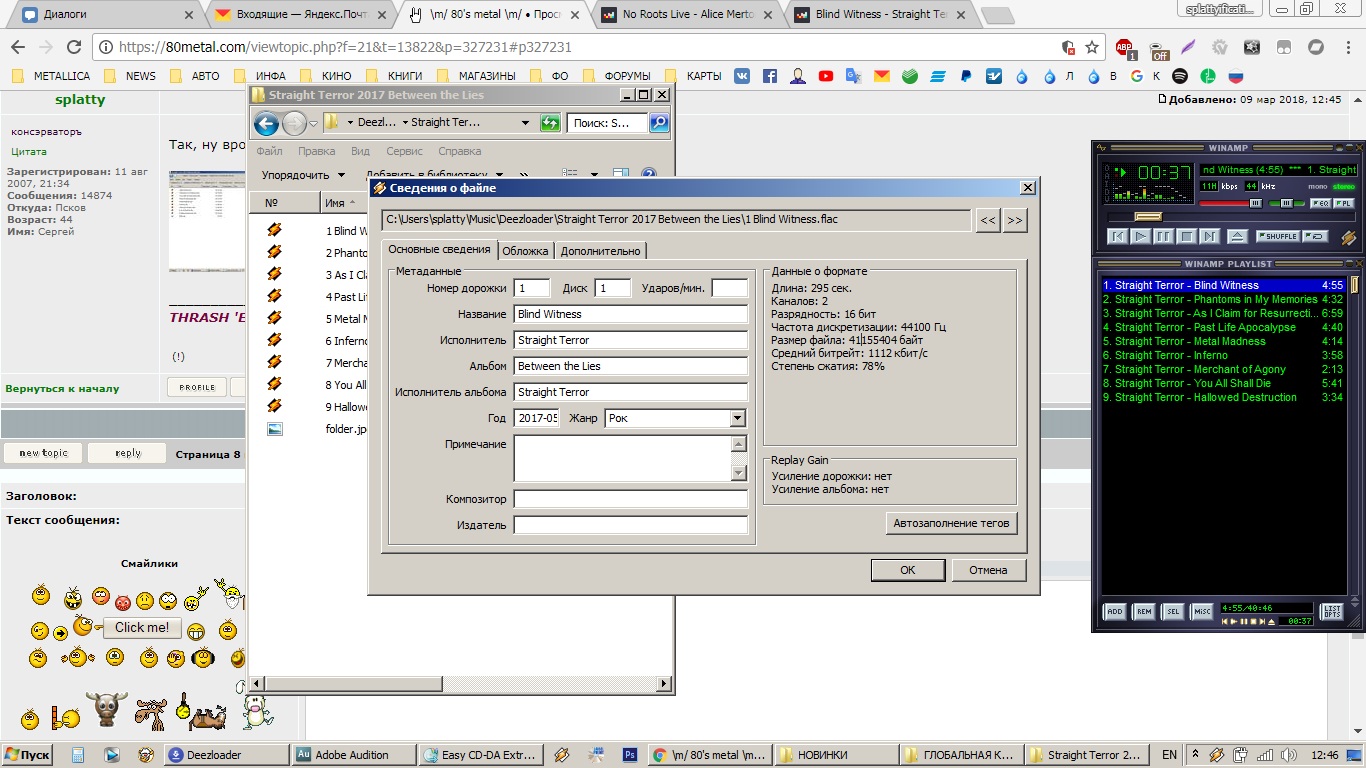The image size is (1366, 768).
Task: Click Spotify bookmark icon
Action: click(x=1180, y=76)
